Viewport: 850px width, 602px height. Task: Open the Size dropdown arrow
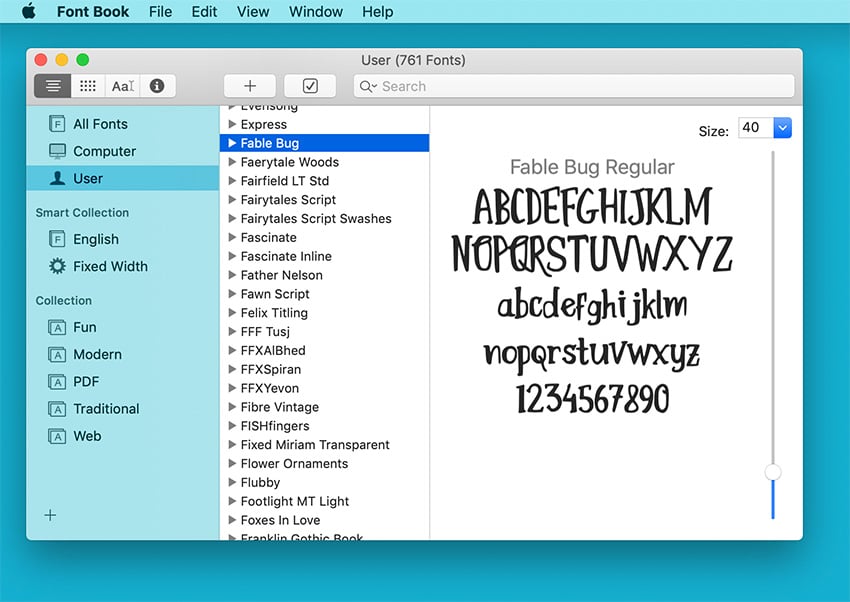782,128
